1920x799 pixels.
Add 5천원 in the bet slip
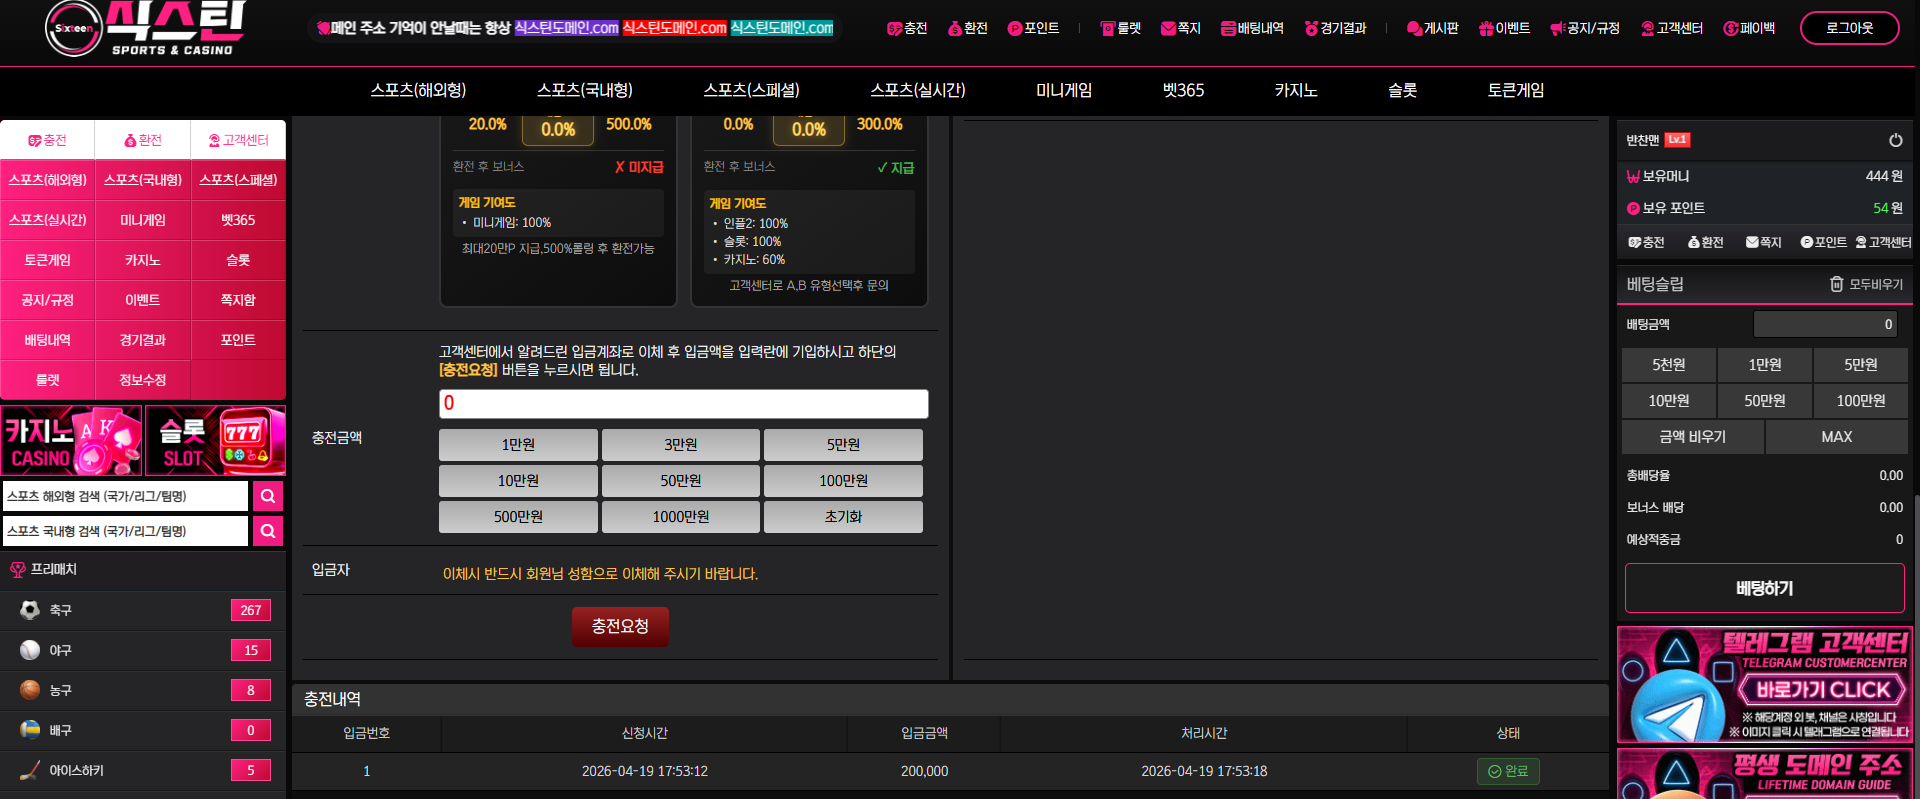pos(1668,365)
